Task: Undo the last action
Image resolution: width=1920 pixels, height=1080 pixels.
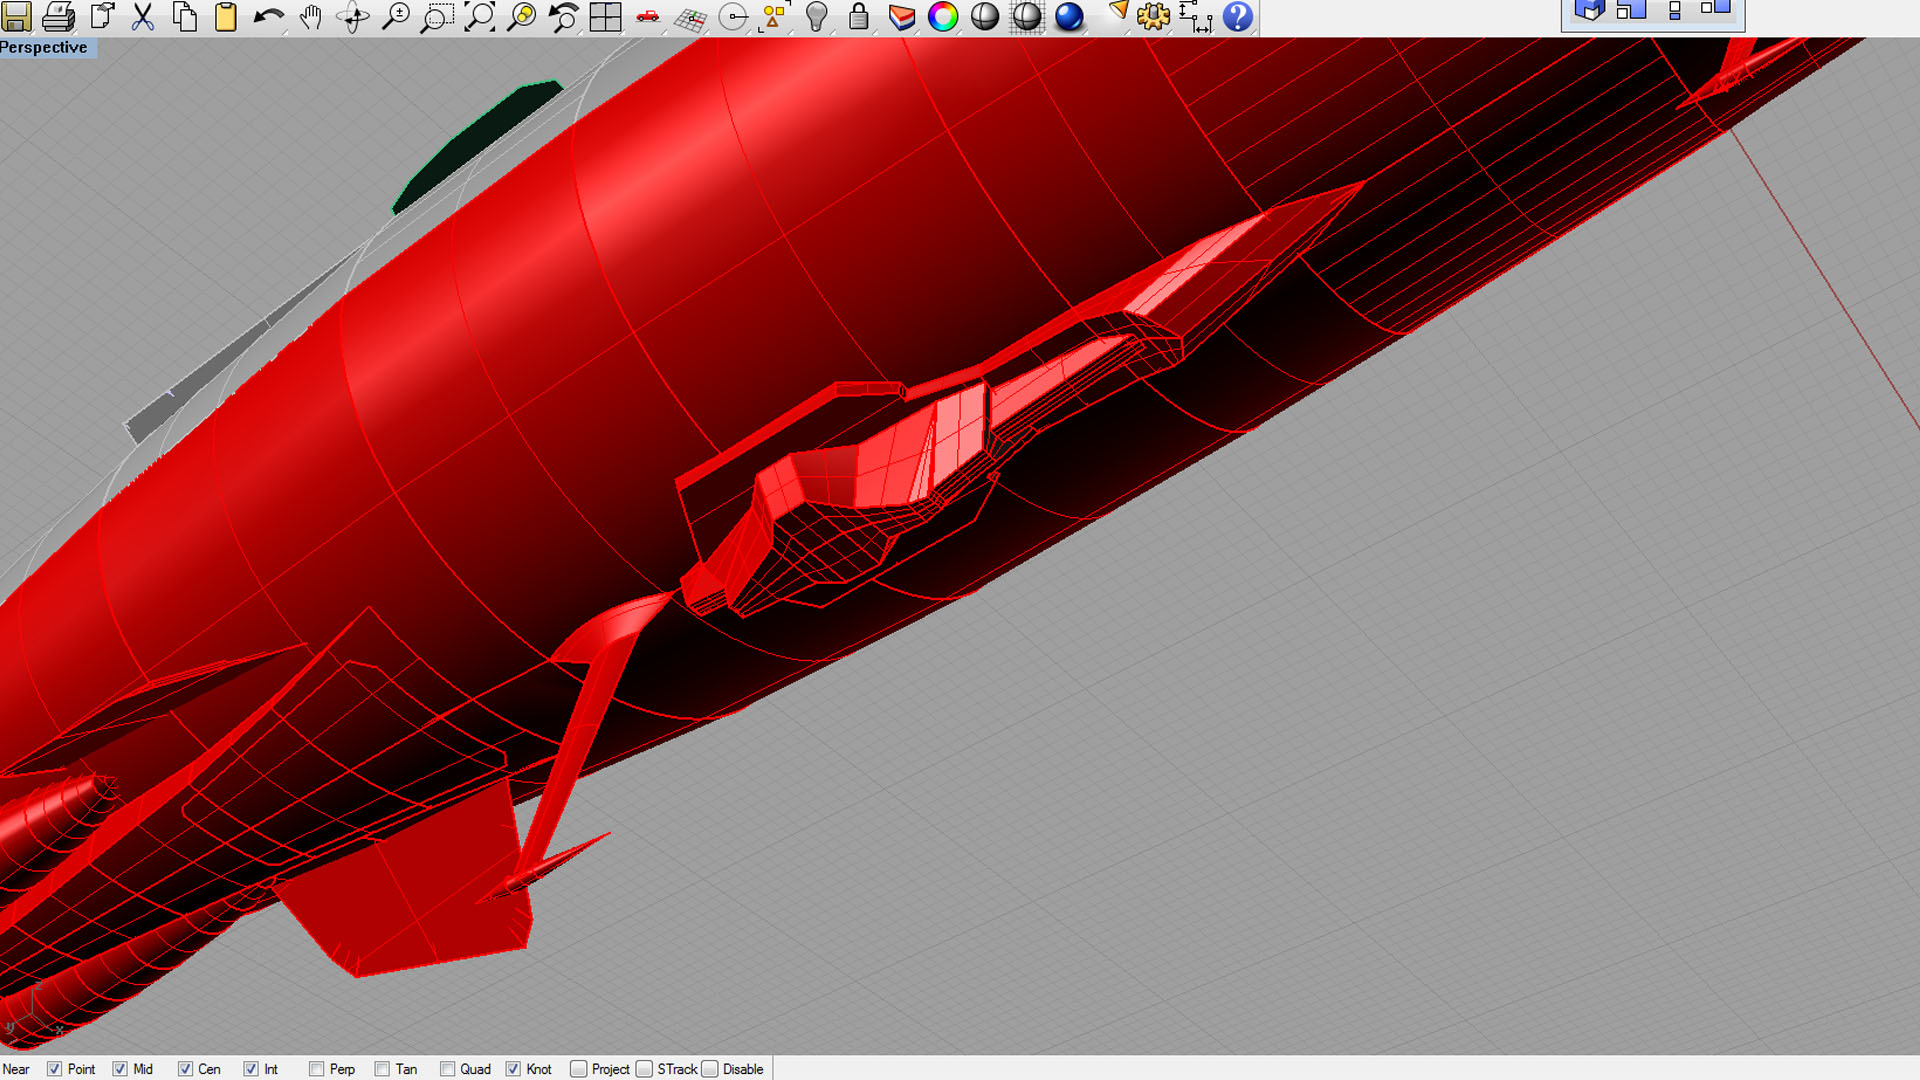Action: (268, 16)
